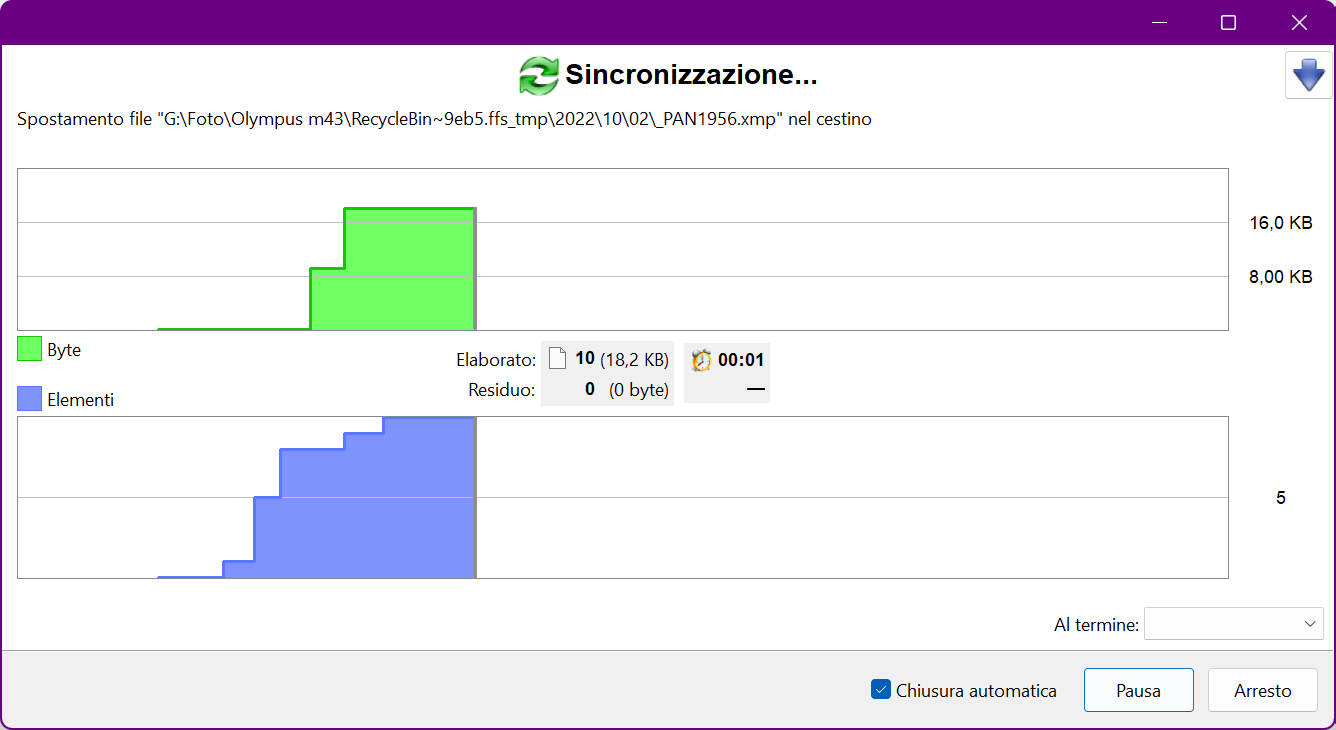The height and width of the screenshot is (730, 1336).
Task: Click the Sincronizzazione title text
Action: (x=691, y=75)
